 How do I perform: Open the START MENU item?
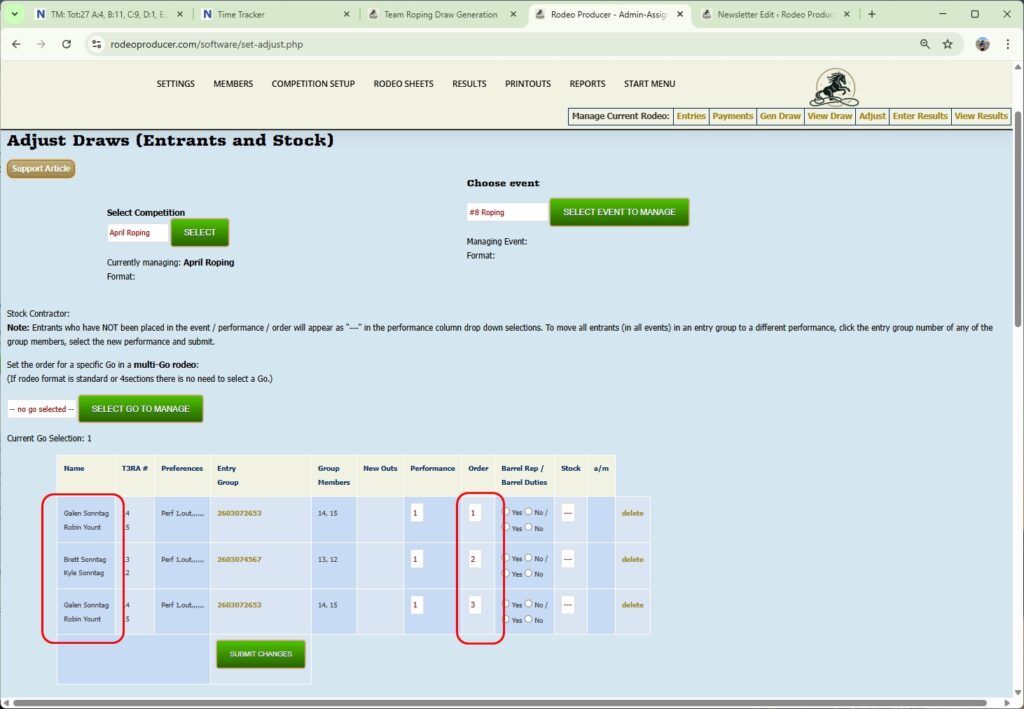(650, 84)
